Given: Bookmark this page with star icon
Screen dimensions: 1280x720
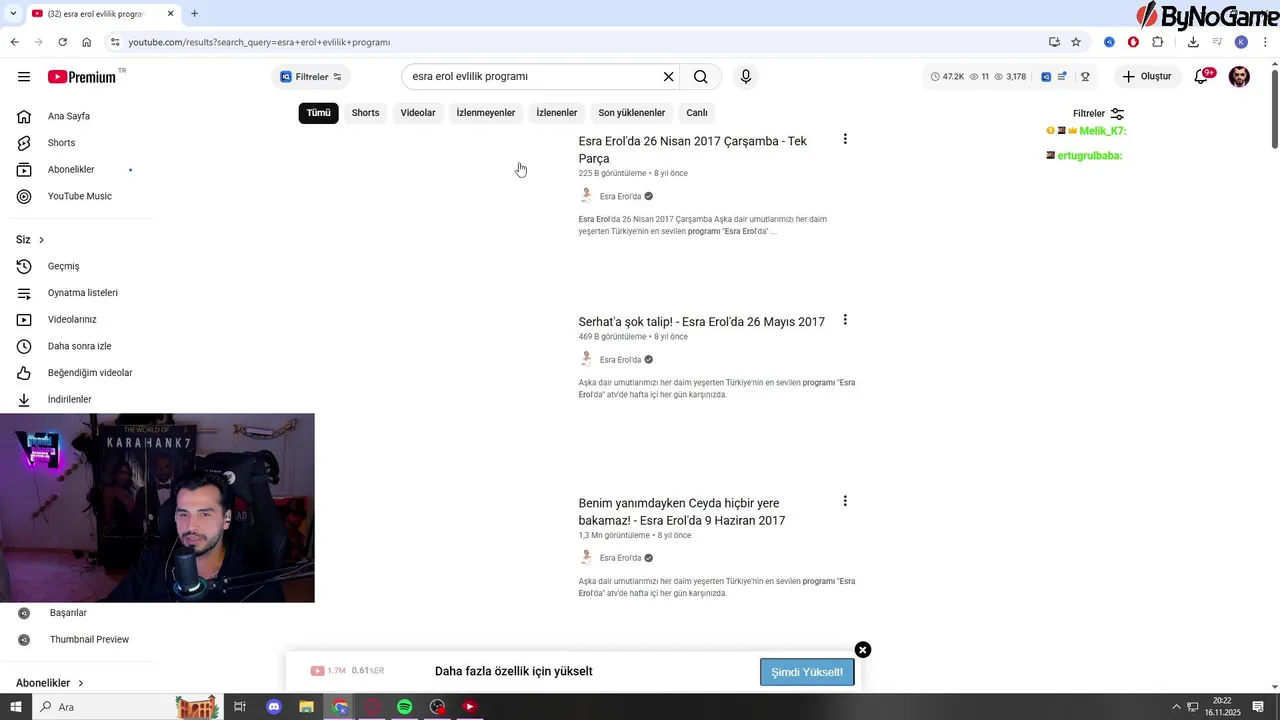Looking at the screenshot, I should click(x=1076, y=42).
